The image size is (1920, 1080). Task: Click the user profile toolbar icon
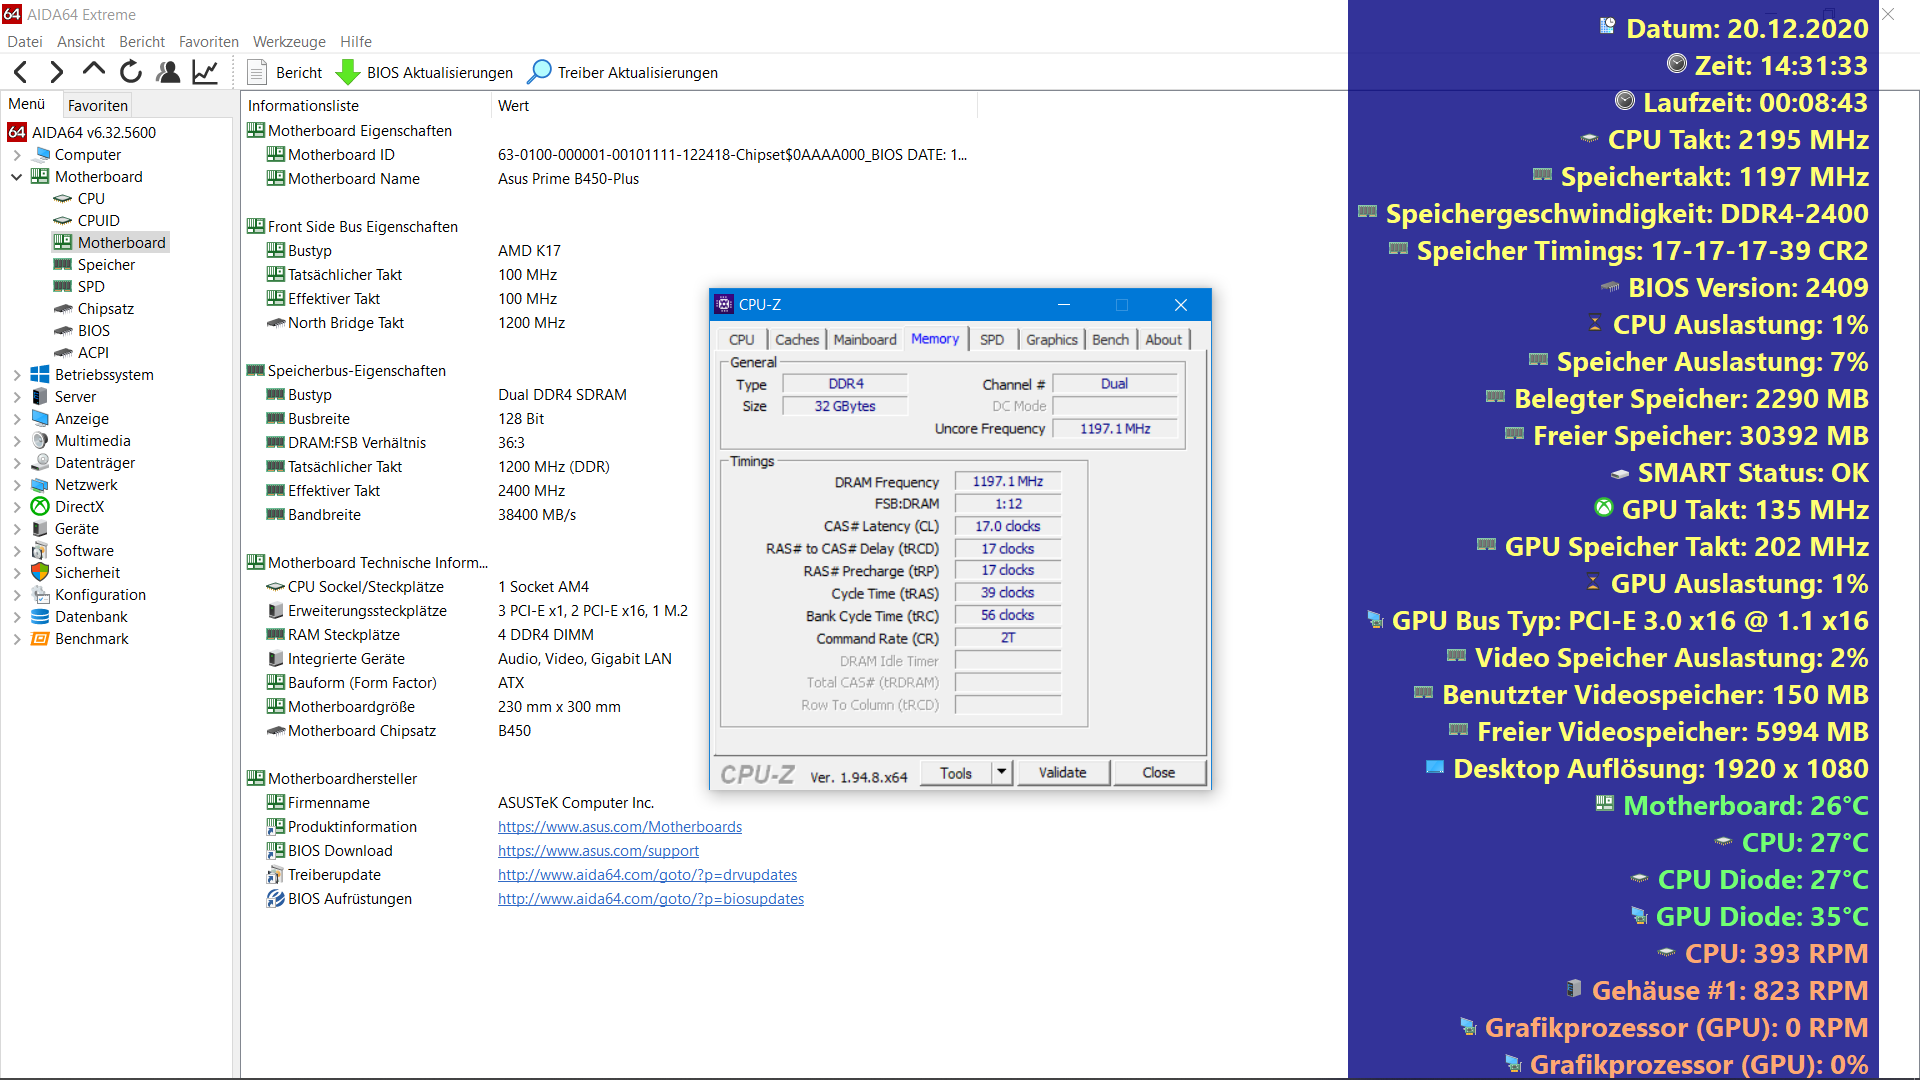[x=168, y=71]
